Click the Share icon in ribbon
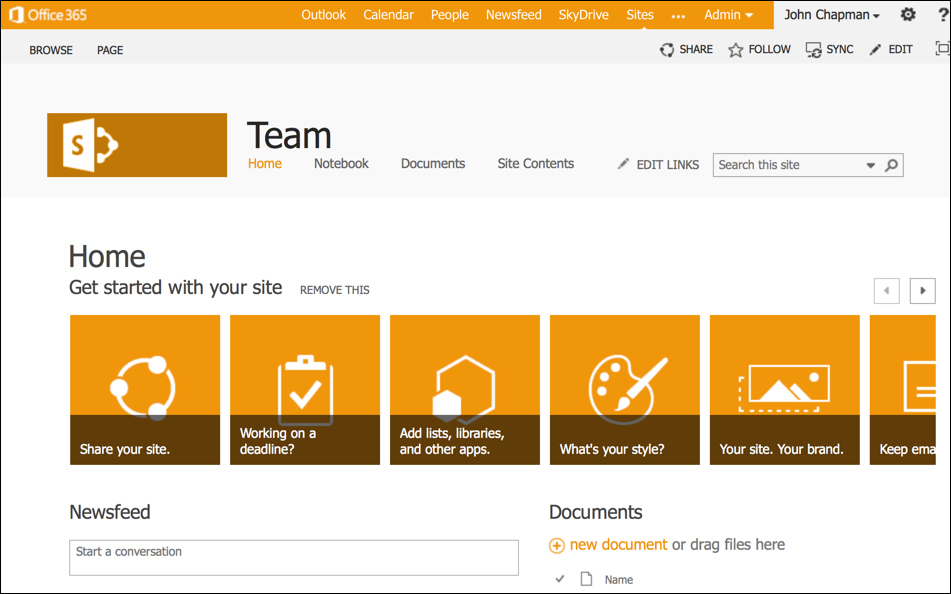This screenshot has width=951, height=594. (x=667, y=50)
